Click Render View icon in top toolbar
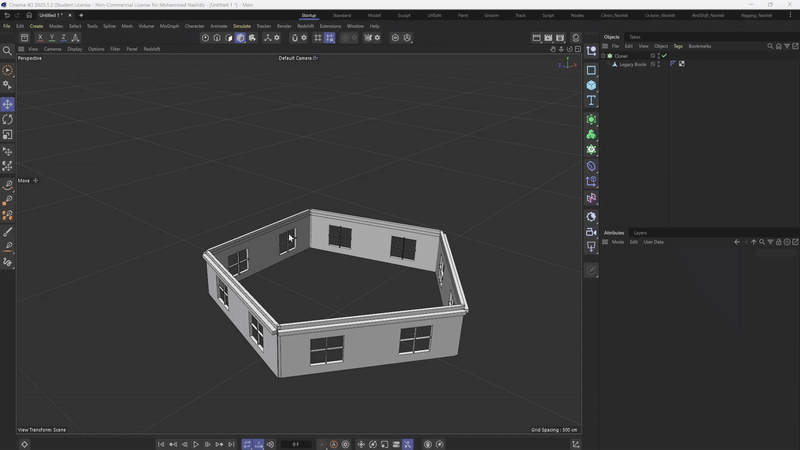800x450 pixels. 536,37
